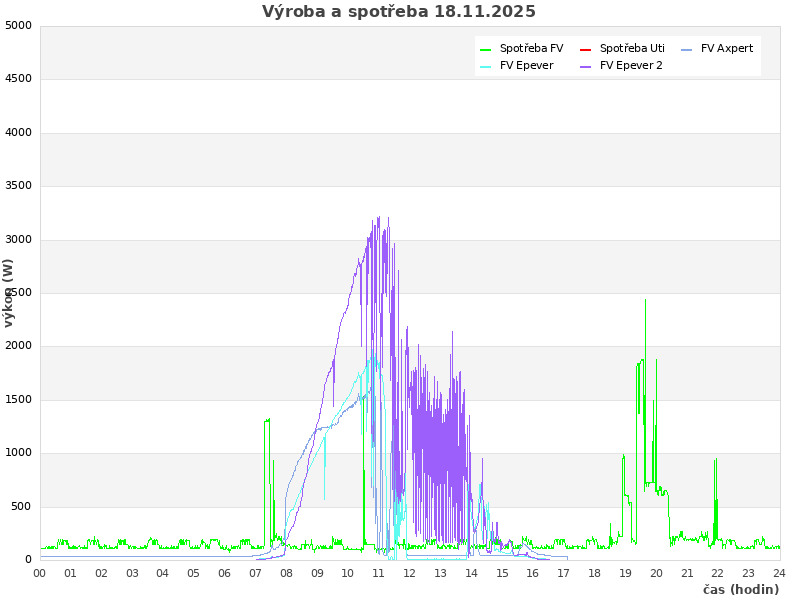The height and width of the screenshot is (600, 800).
Task: Select hour 12 on the time axis
Action: [x=410, y=573]
